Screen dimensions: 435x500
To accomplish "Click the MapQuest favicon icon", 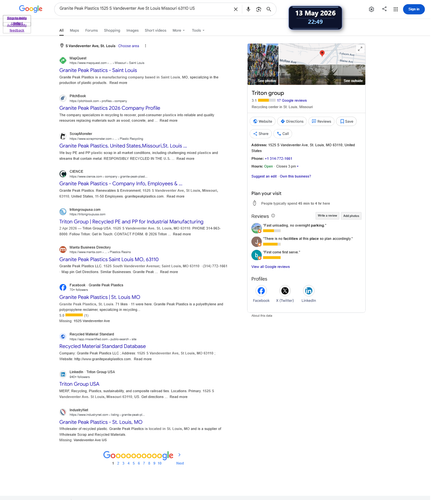I will click(63, 60).
